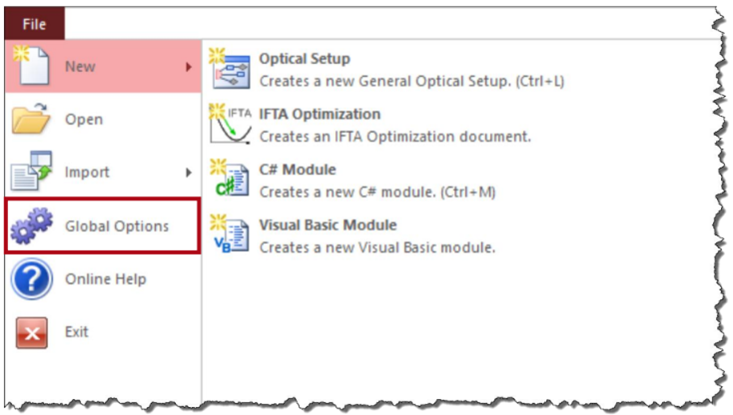The height and width of the screenshot is (415, 733).
Task: Click the 'Creates a new Visual Basic module' text
Action: 377,247
